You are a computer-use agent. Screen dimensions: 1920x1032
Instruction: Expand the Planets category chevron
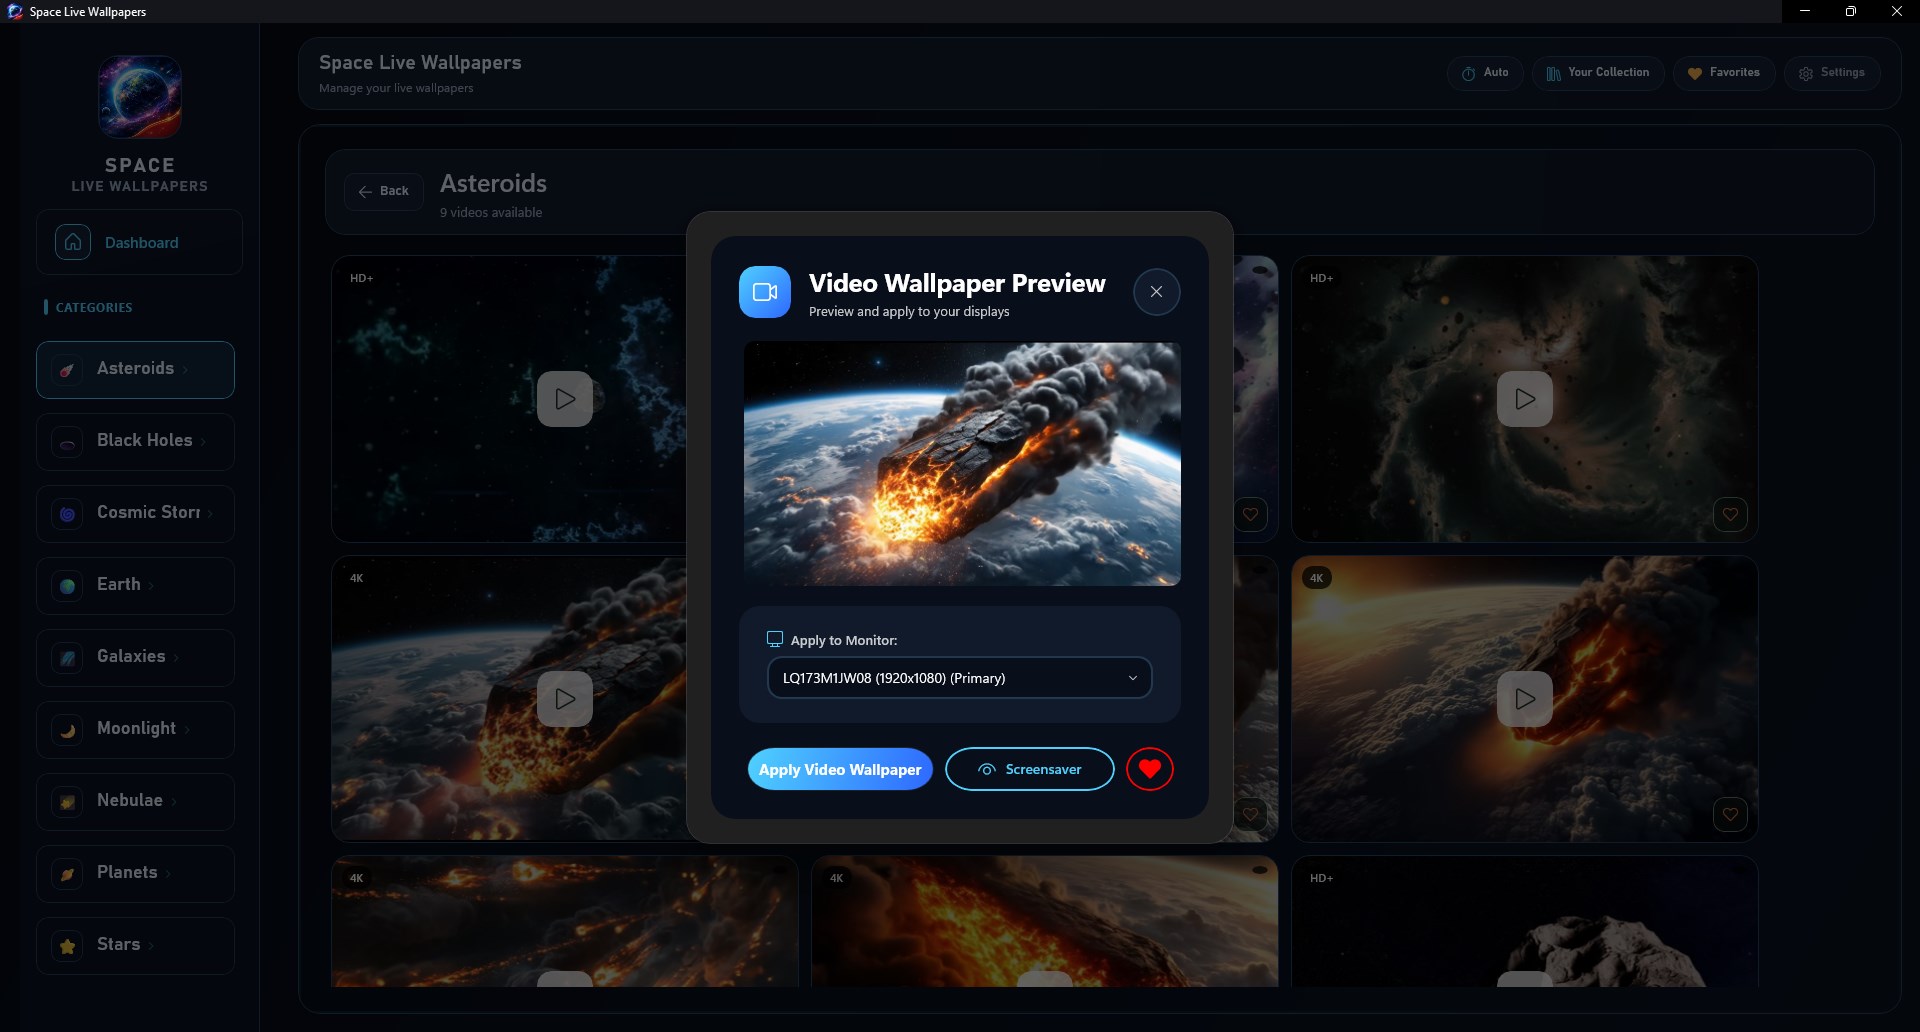click(x=169, y=874)
